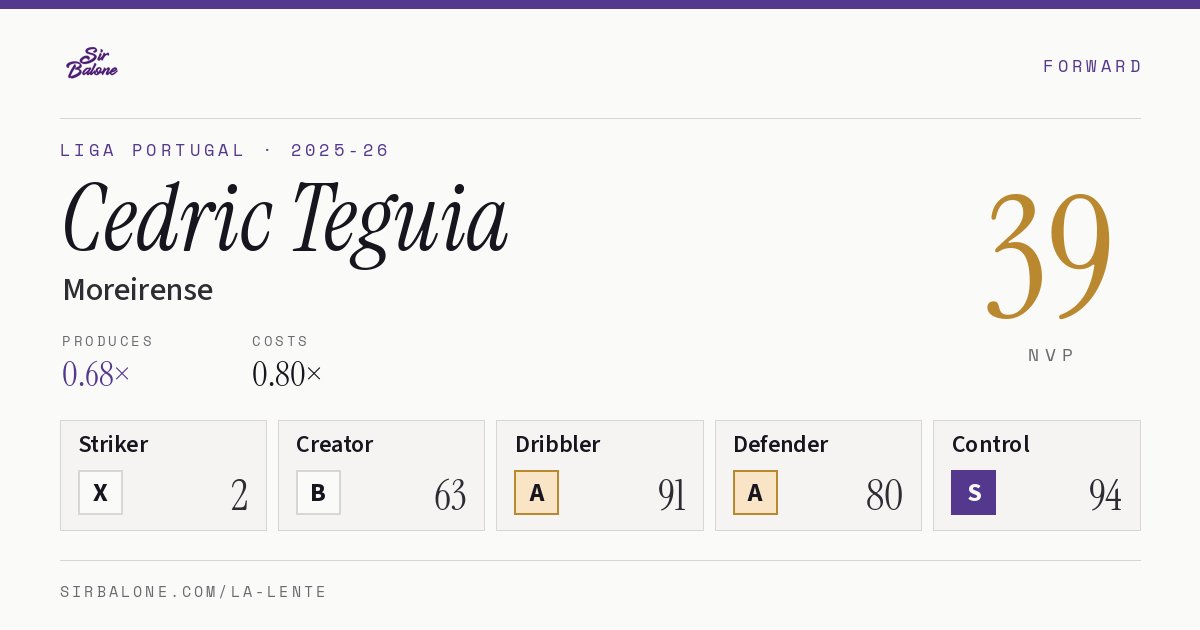1200x630 pixels.
Task: Select the Defender rating card
Action: coord(818,475)
